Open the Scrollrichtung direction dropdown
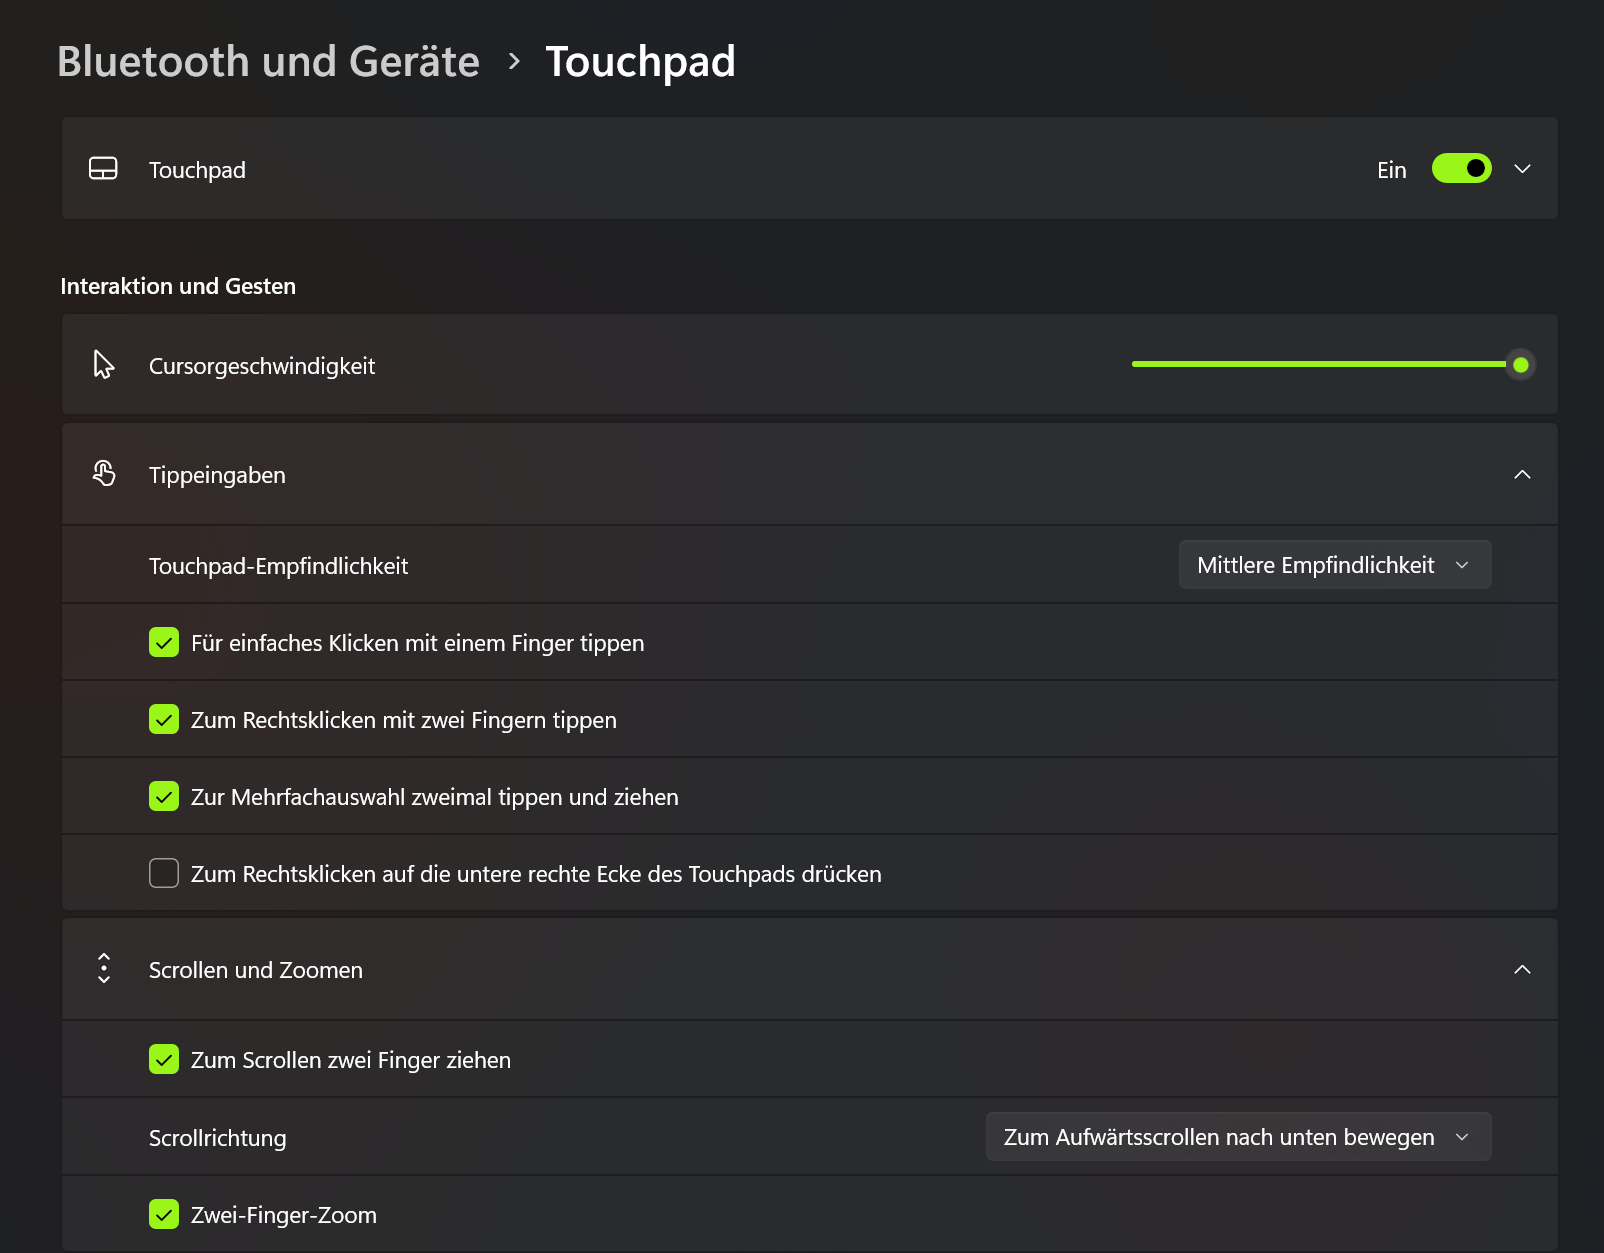The height and width of the screenshot is (1253, 1604). 1238,1137
